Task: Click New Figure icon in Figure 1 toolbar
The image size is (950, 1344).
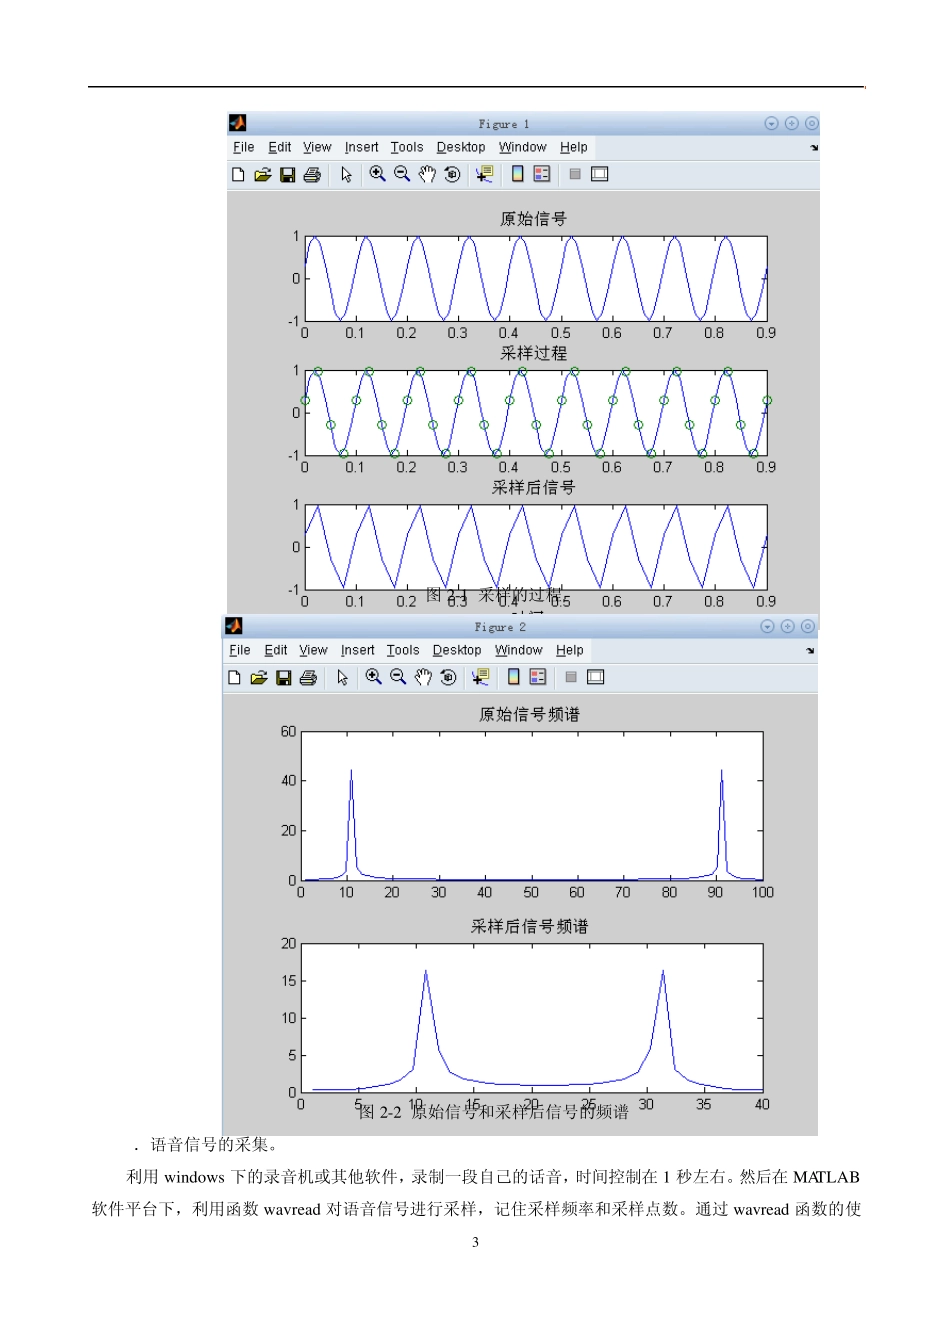Action: click(x=238, y=174)
